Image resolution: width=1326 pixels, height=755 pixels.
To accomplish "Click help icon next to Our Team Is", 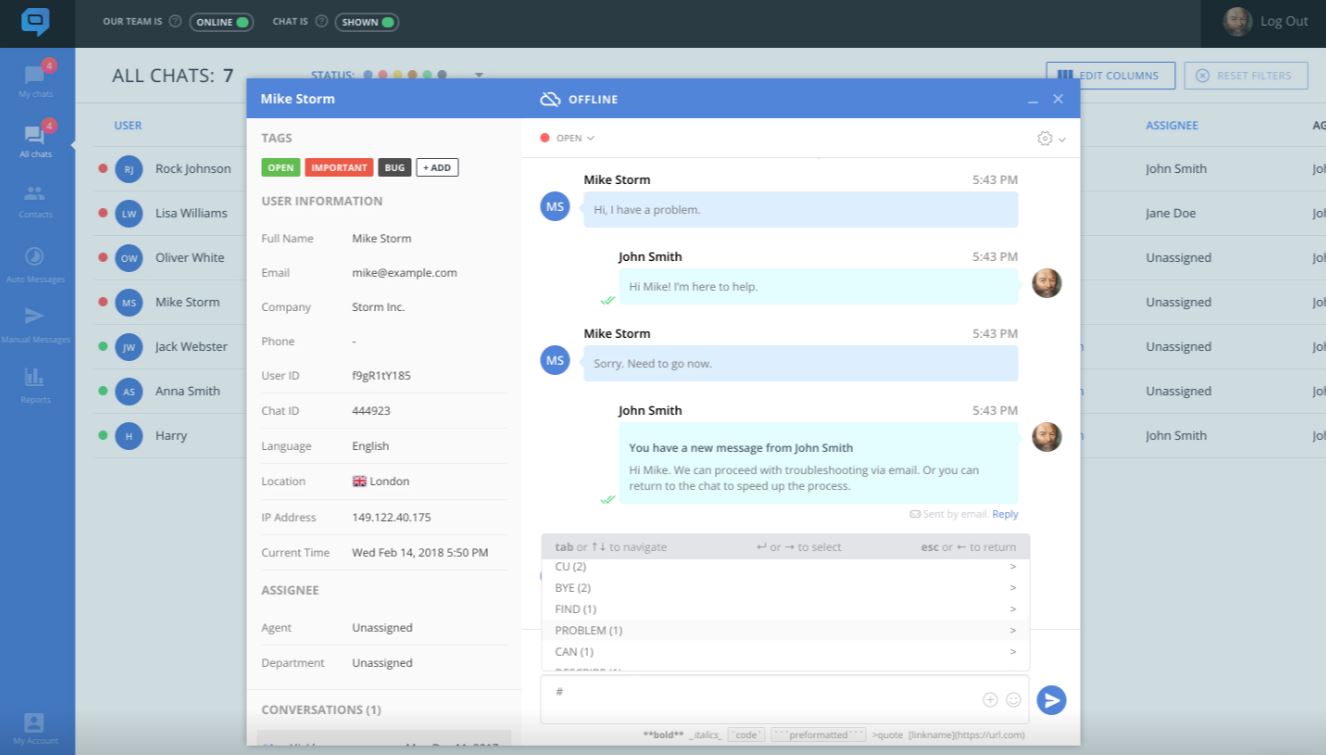I will (175, 21).
